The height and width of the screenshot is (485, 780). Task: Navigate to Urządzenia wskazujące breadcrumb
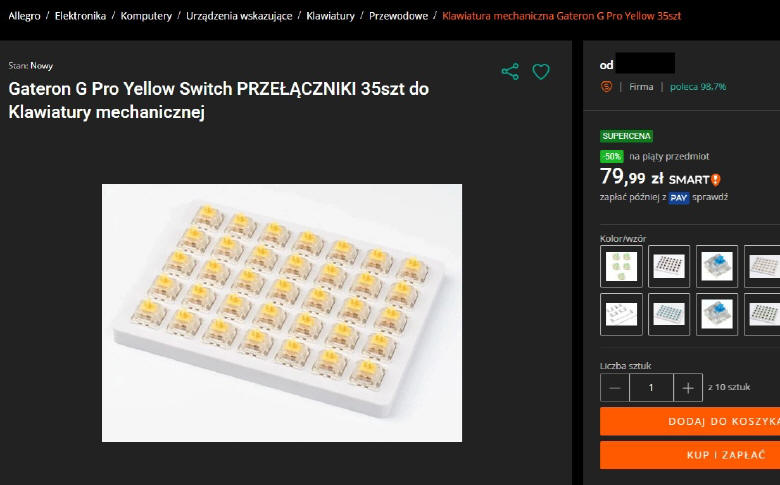point(239,16)
